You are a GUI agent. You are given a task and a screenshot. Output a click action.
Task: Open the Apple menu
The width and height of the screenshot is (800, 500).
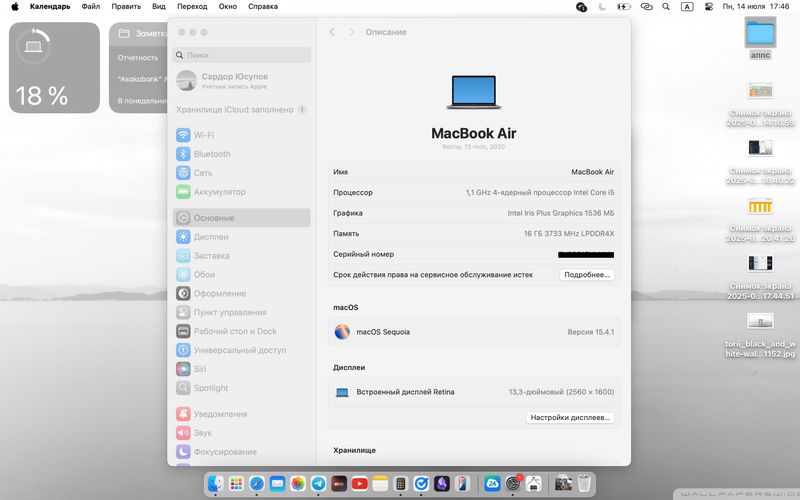15,7
